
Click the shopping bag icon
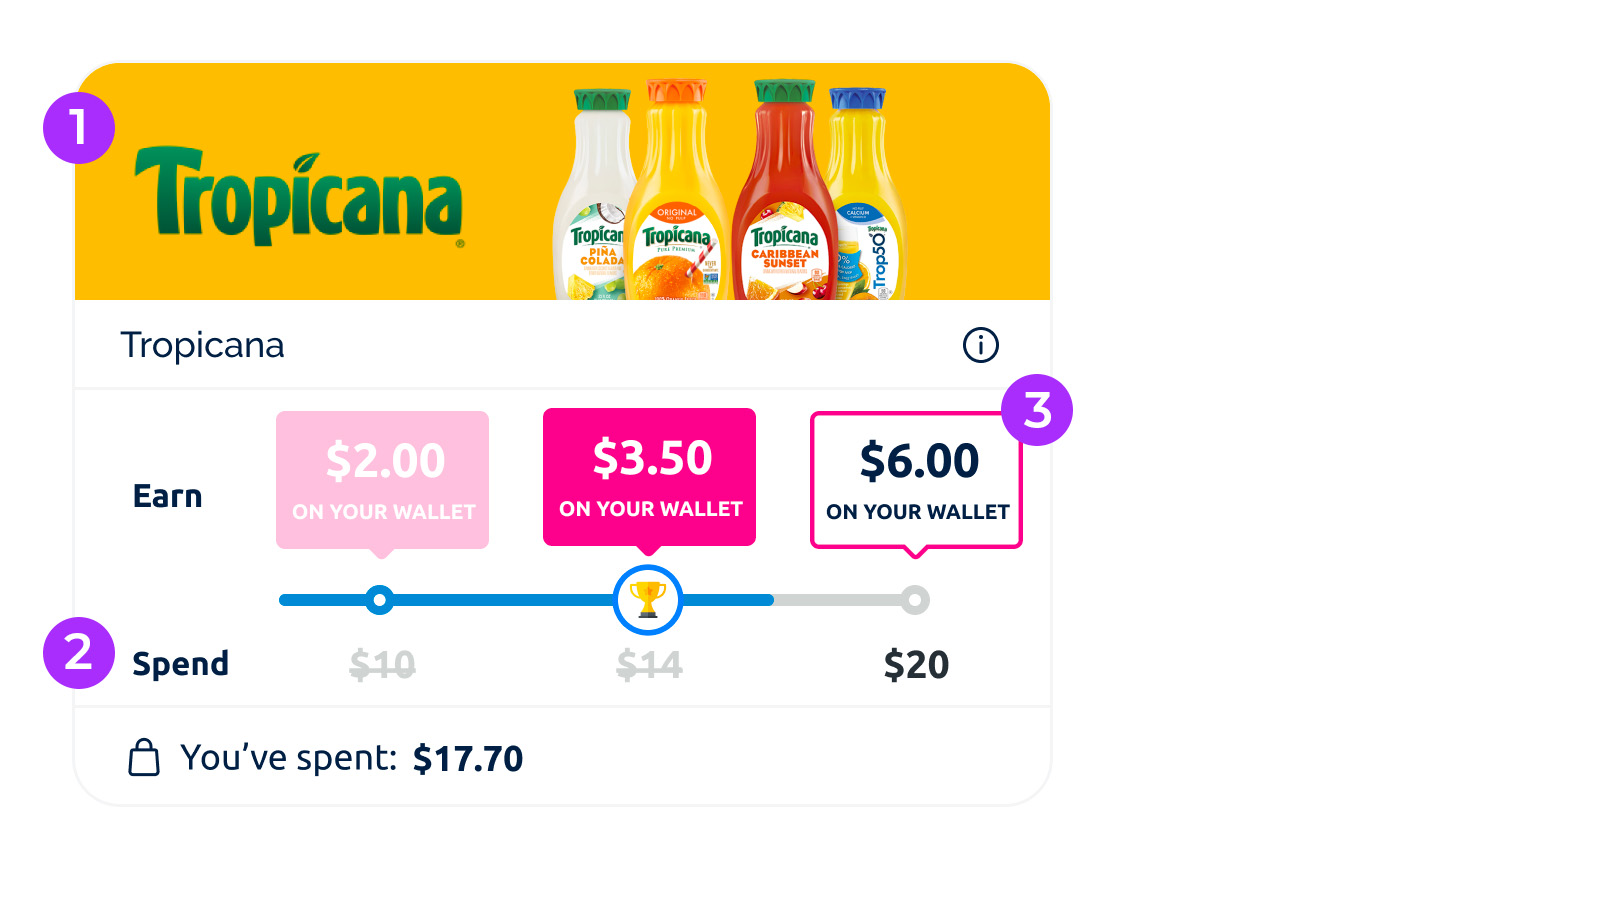144,757
